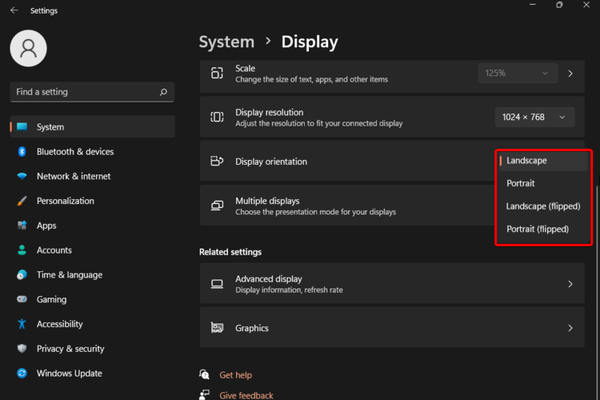
Task: Open the Advanced display settings
Action: coord(392,284)
